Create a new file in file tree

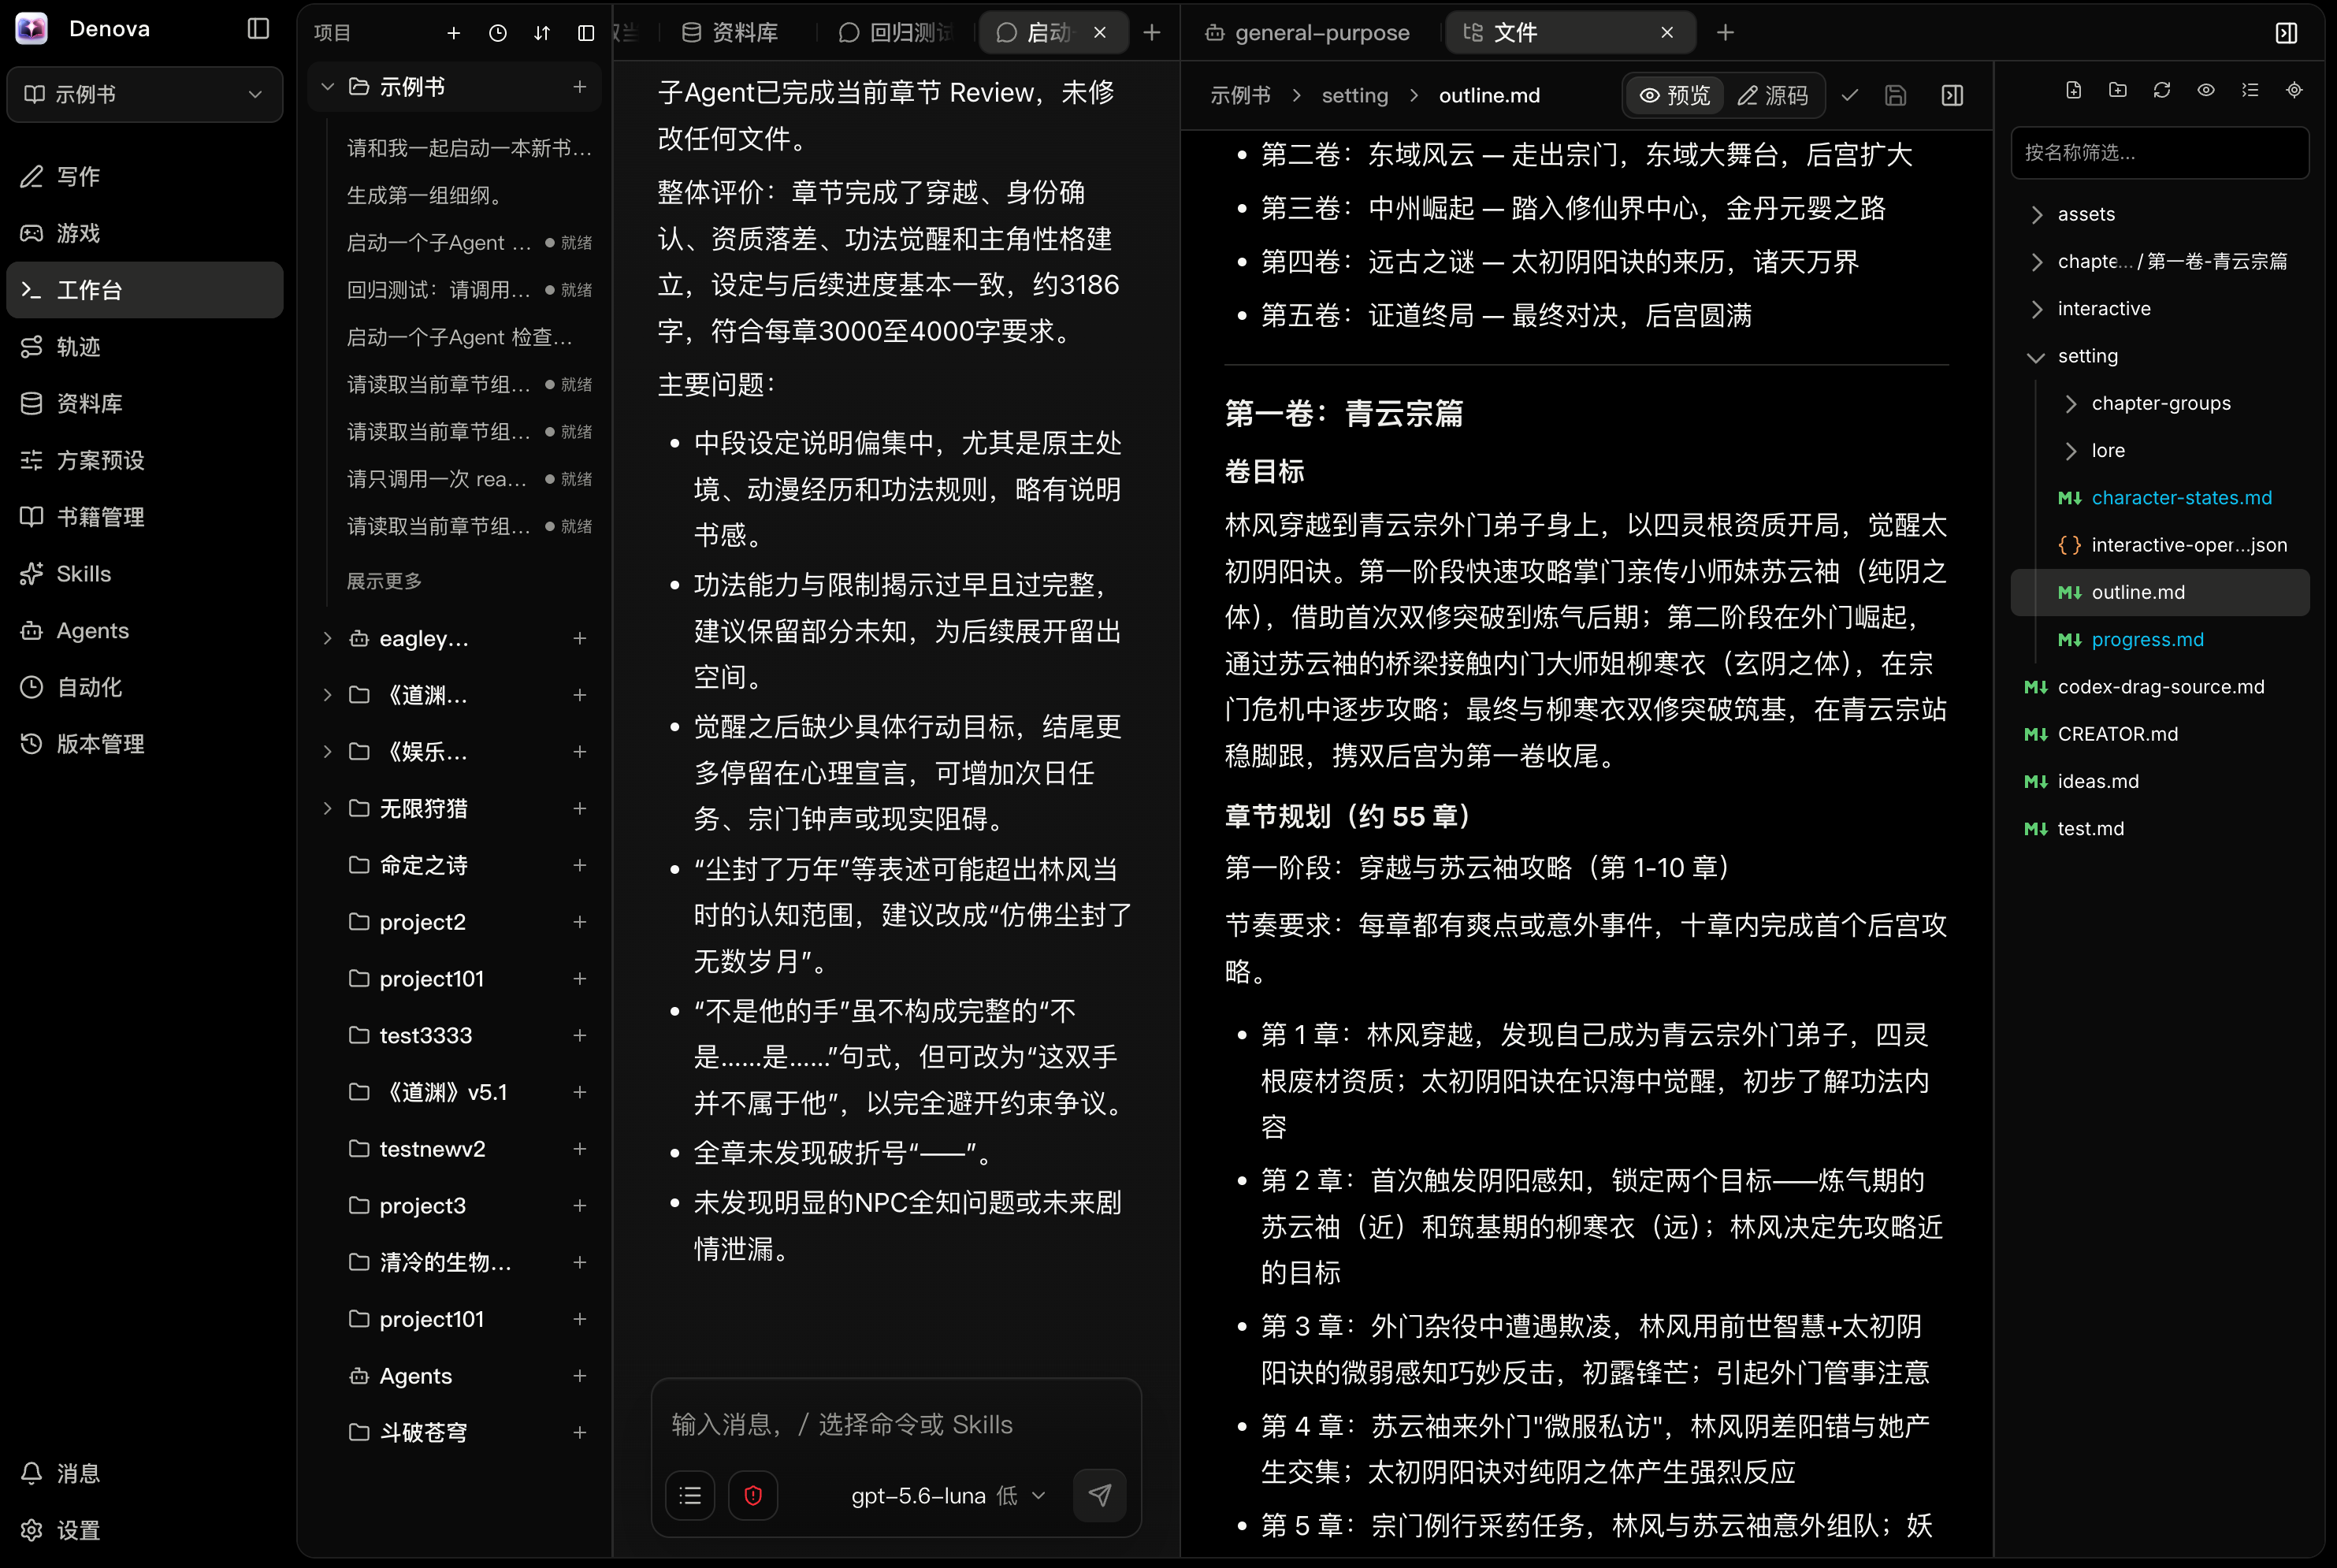tap(2074, 90)
